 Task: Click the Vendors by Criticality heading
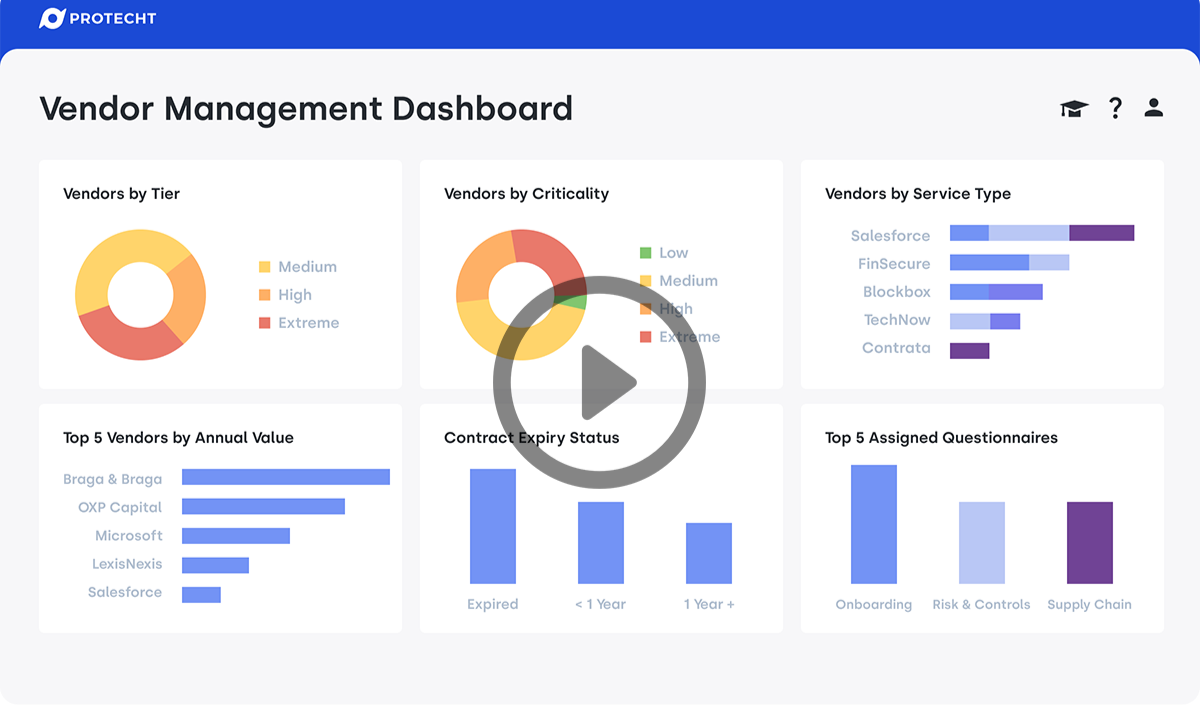(526, 194)
